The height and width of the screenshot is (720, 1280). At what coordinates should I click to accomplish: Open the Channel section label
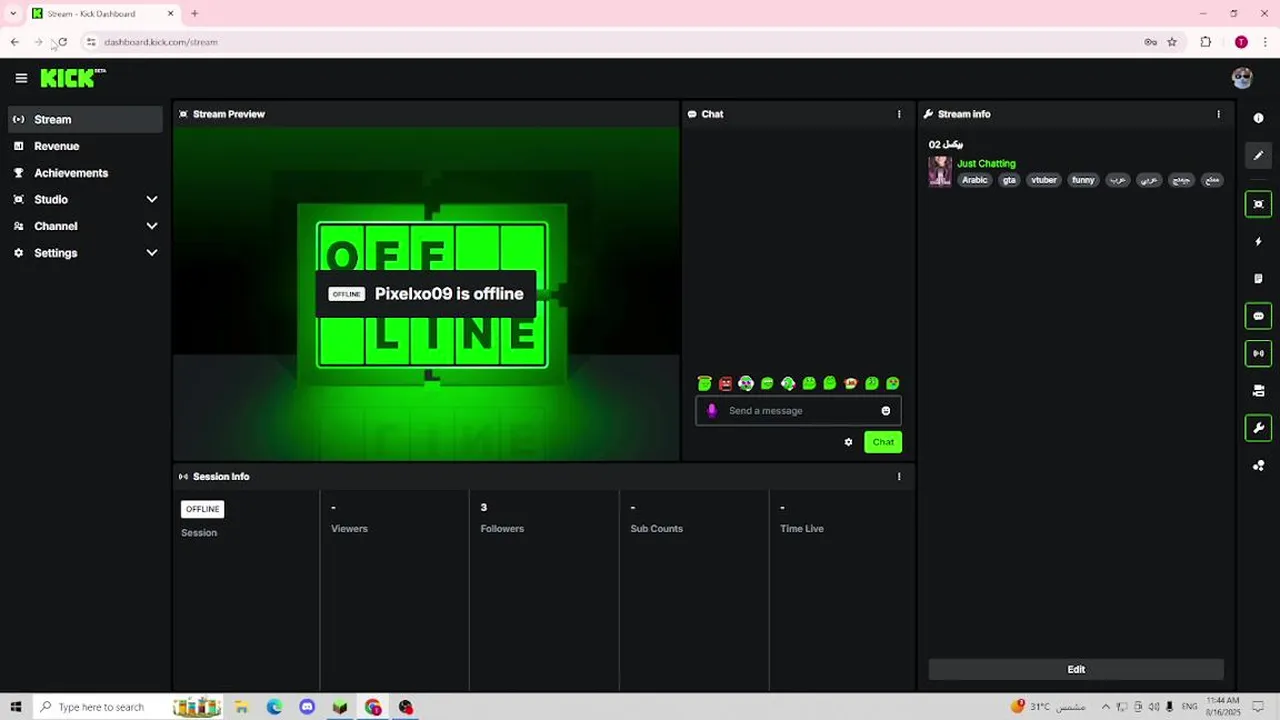pyautogui.click(x=56, y=226)
